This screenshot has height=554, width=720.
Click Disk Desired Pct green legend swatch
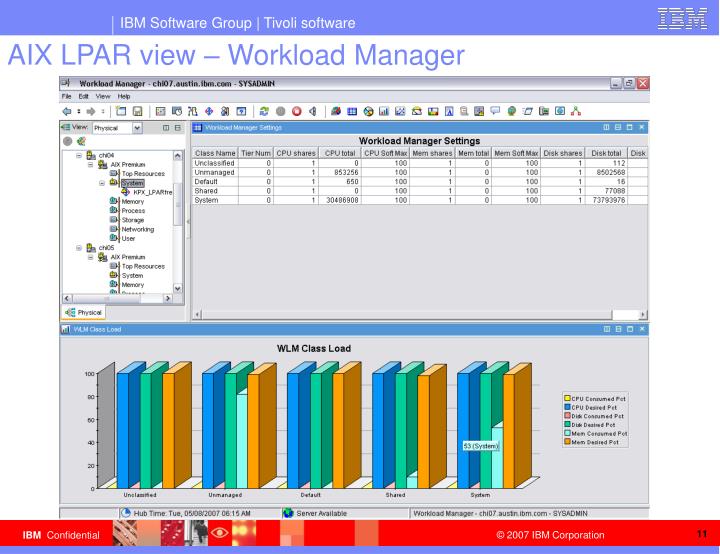567,424
